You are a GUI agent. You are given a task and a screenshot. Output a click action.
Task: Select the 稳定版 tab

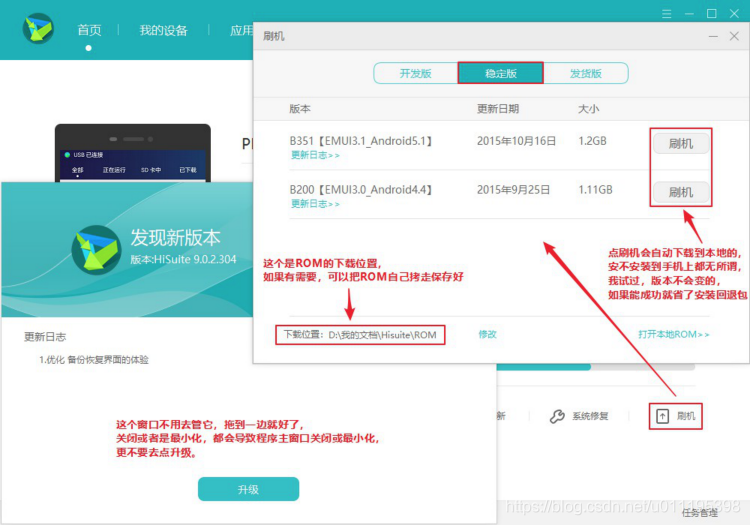(x=501, y=73)
